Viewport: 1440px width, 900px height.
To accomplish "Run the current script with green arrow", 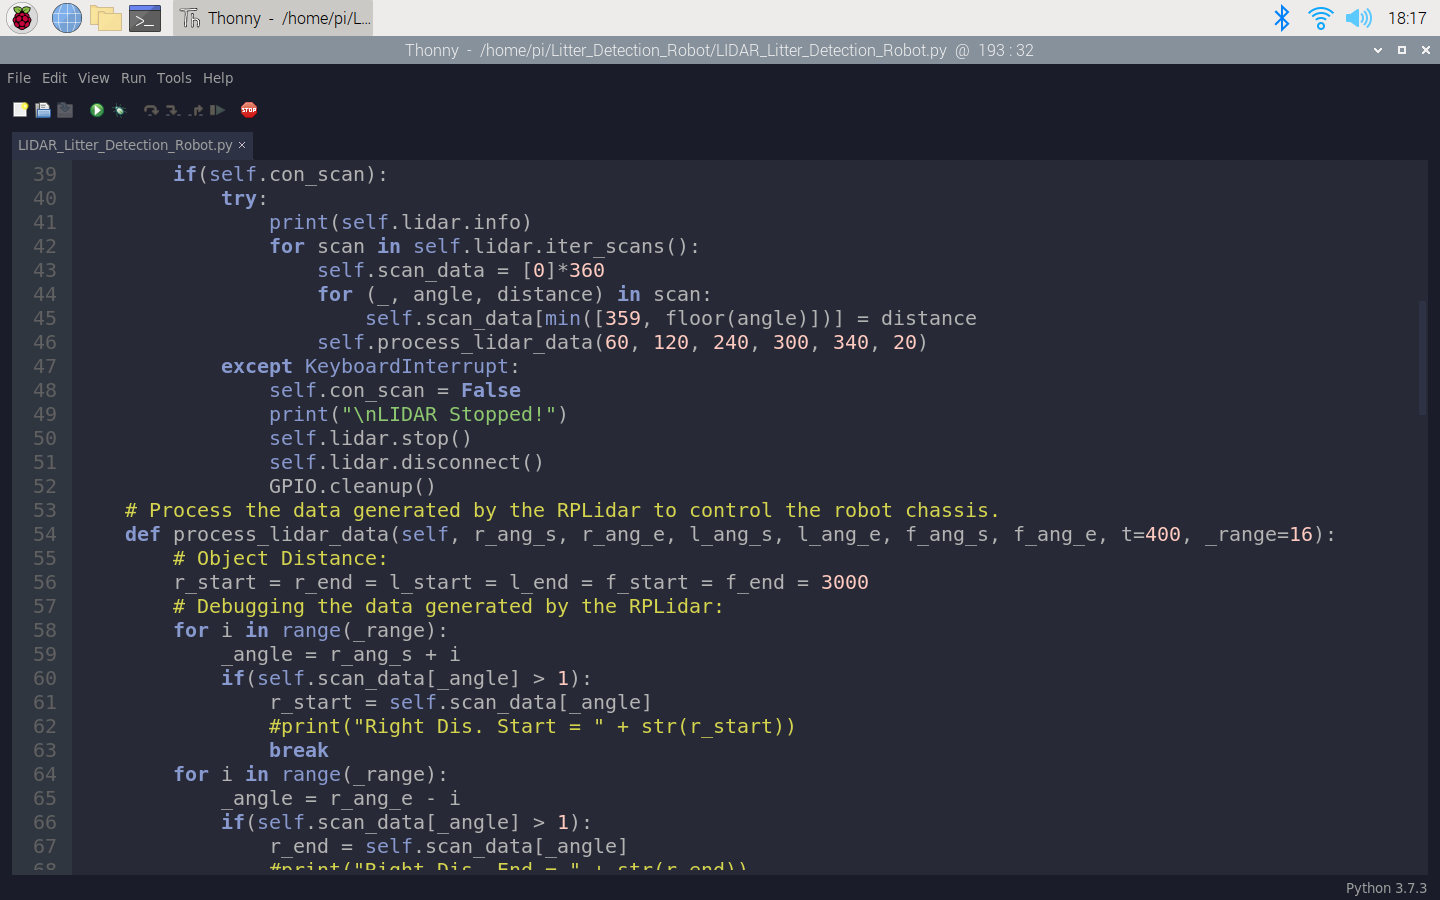I will coord(97,110).
